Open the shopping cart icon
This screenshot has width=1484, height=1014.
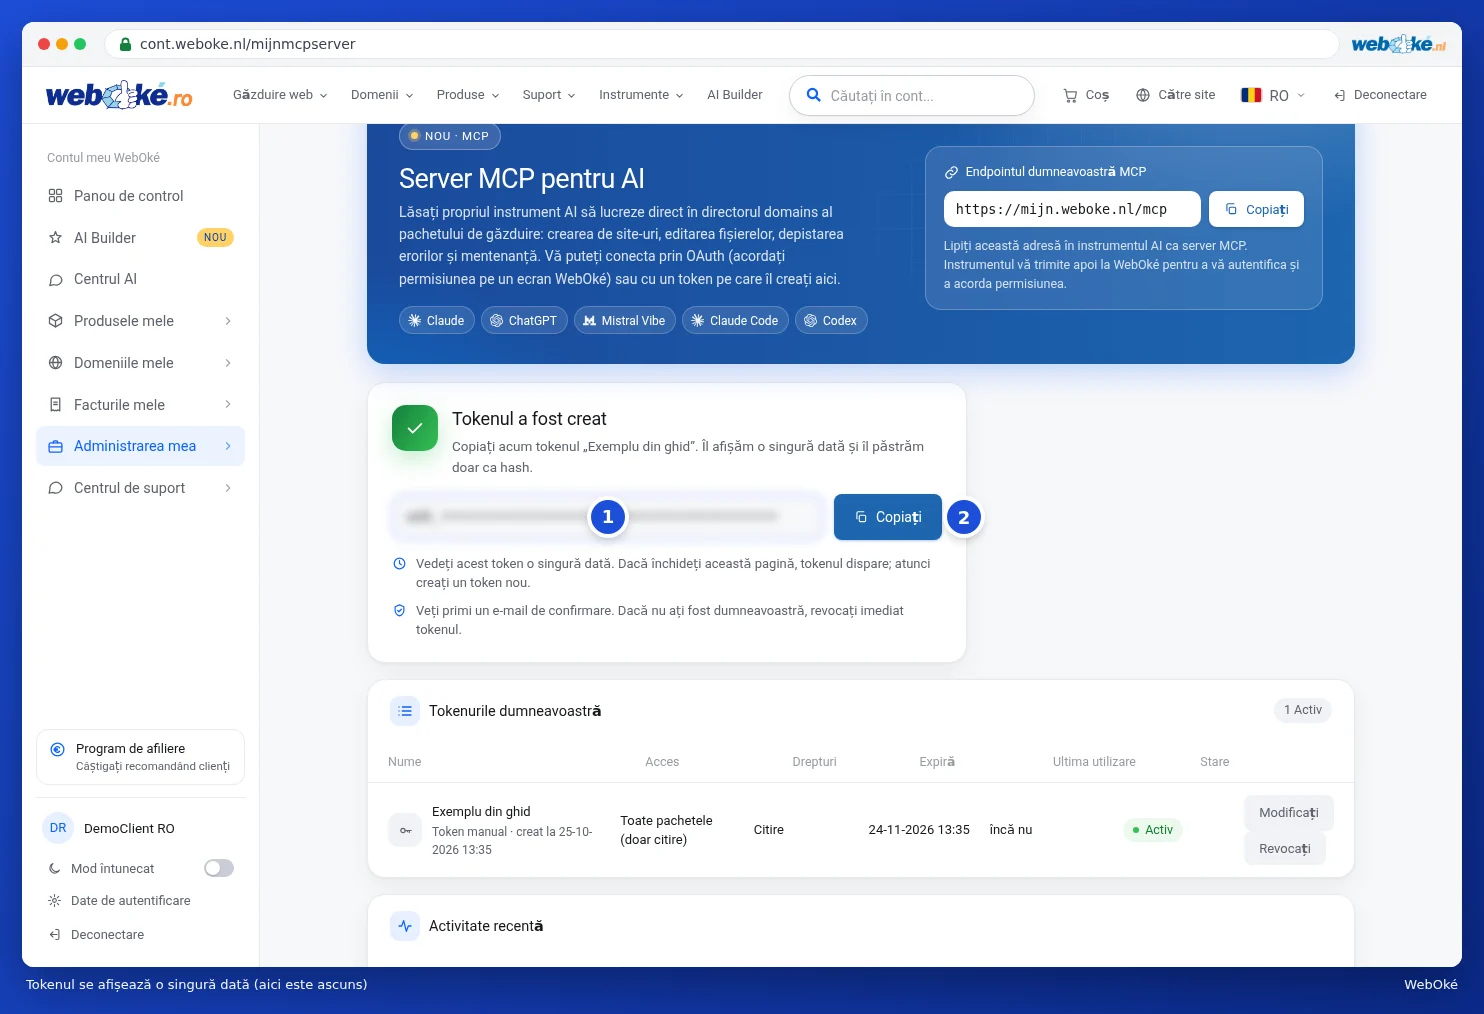coord(1070,96)
